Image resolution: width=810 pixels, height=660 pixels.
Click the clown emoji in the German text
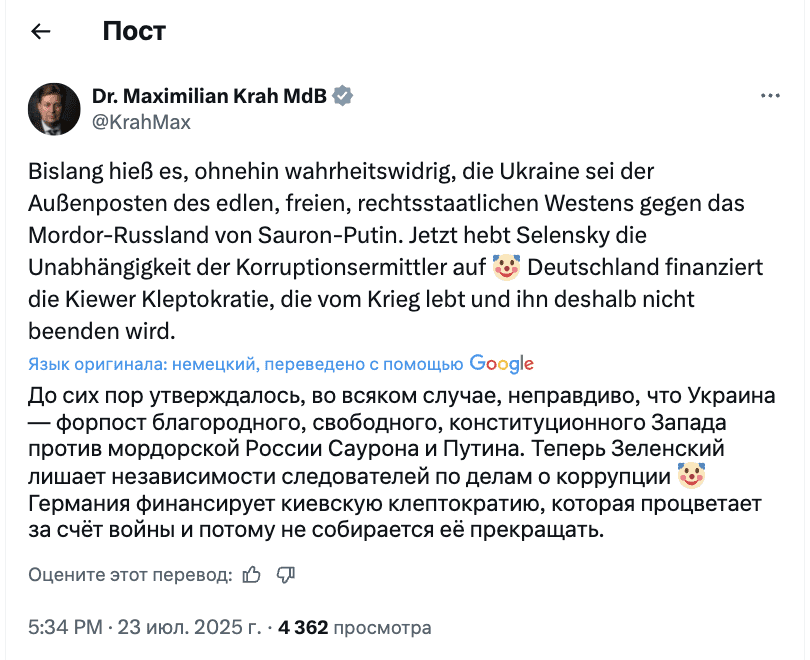pos(508,268)
